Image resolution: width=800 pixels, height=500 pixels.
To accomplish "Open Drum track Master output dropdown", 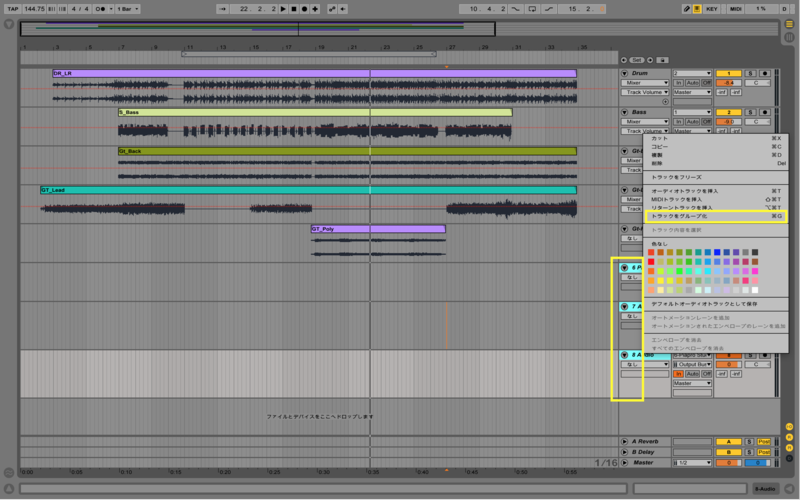I will click(x=692, y=92).
